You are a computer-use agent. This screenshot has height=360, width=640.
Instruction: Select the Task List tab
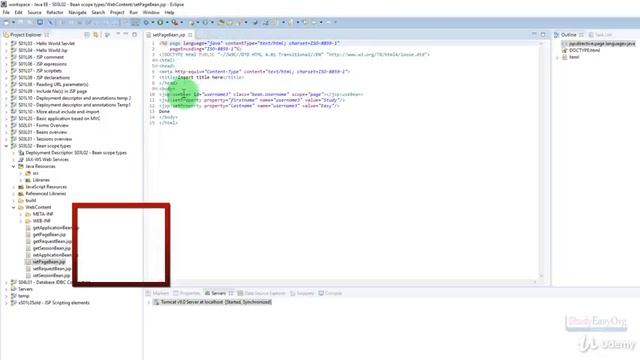pyautogui.click(x=600, y=35)
